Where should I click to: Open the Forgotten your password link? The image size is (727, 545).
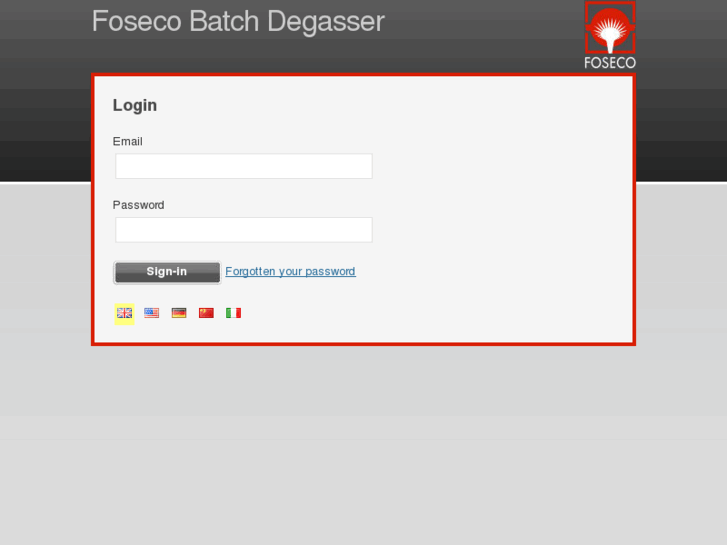(x=291, y=271)
